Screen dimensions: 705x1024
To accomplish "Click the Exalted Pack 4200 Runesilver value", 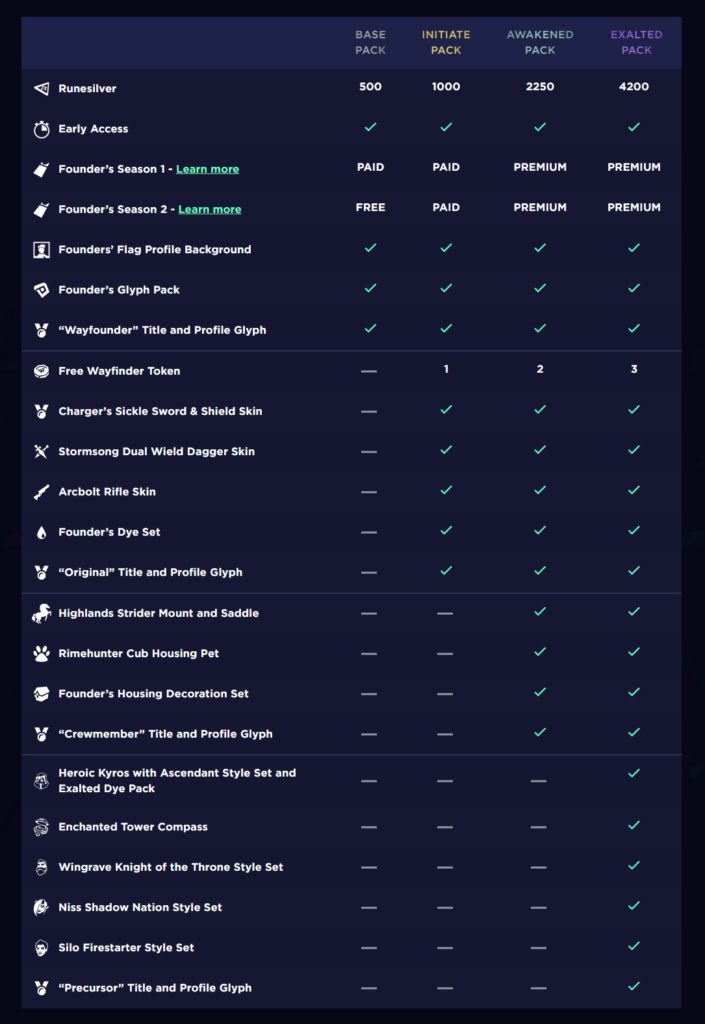I will 634,87.
